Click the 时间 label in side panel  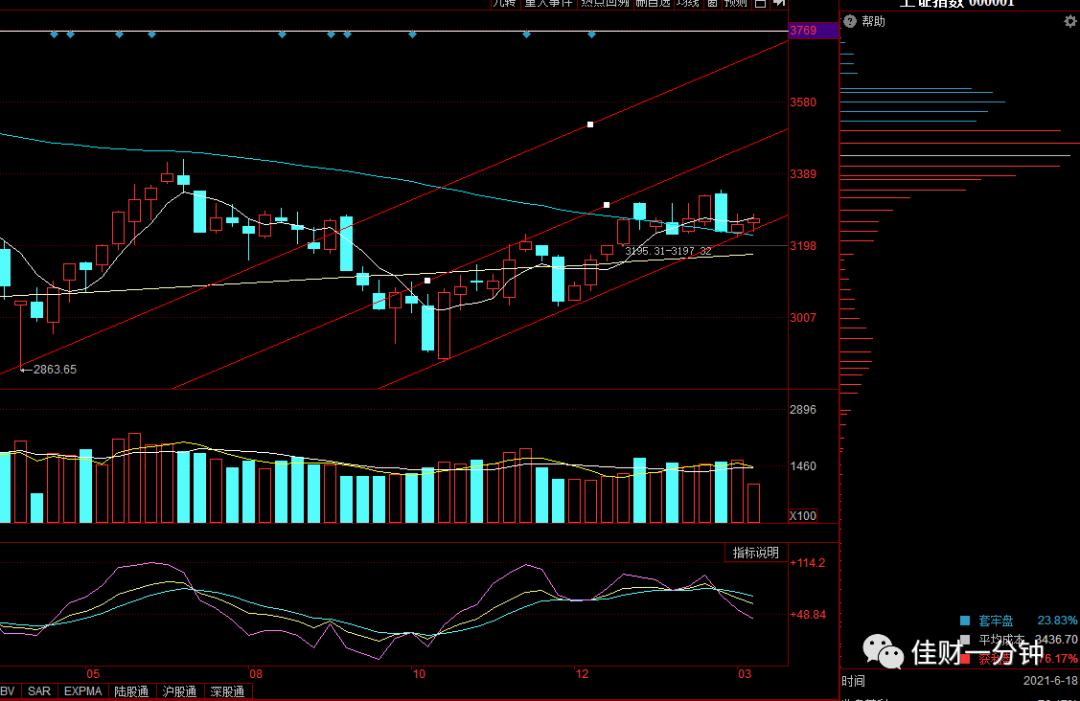(853, 681)
